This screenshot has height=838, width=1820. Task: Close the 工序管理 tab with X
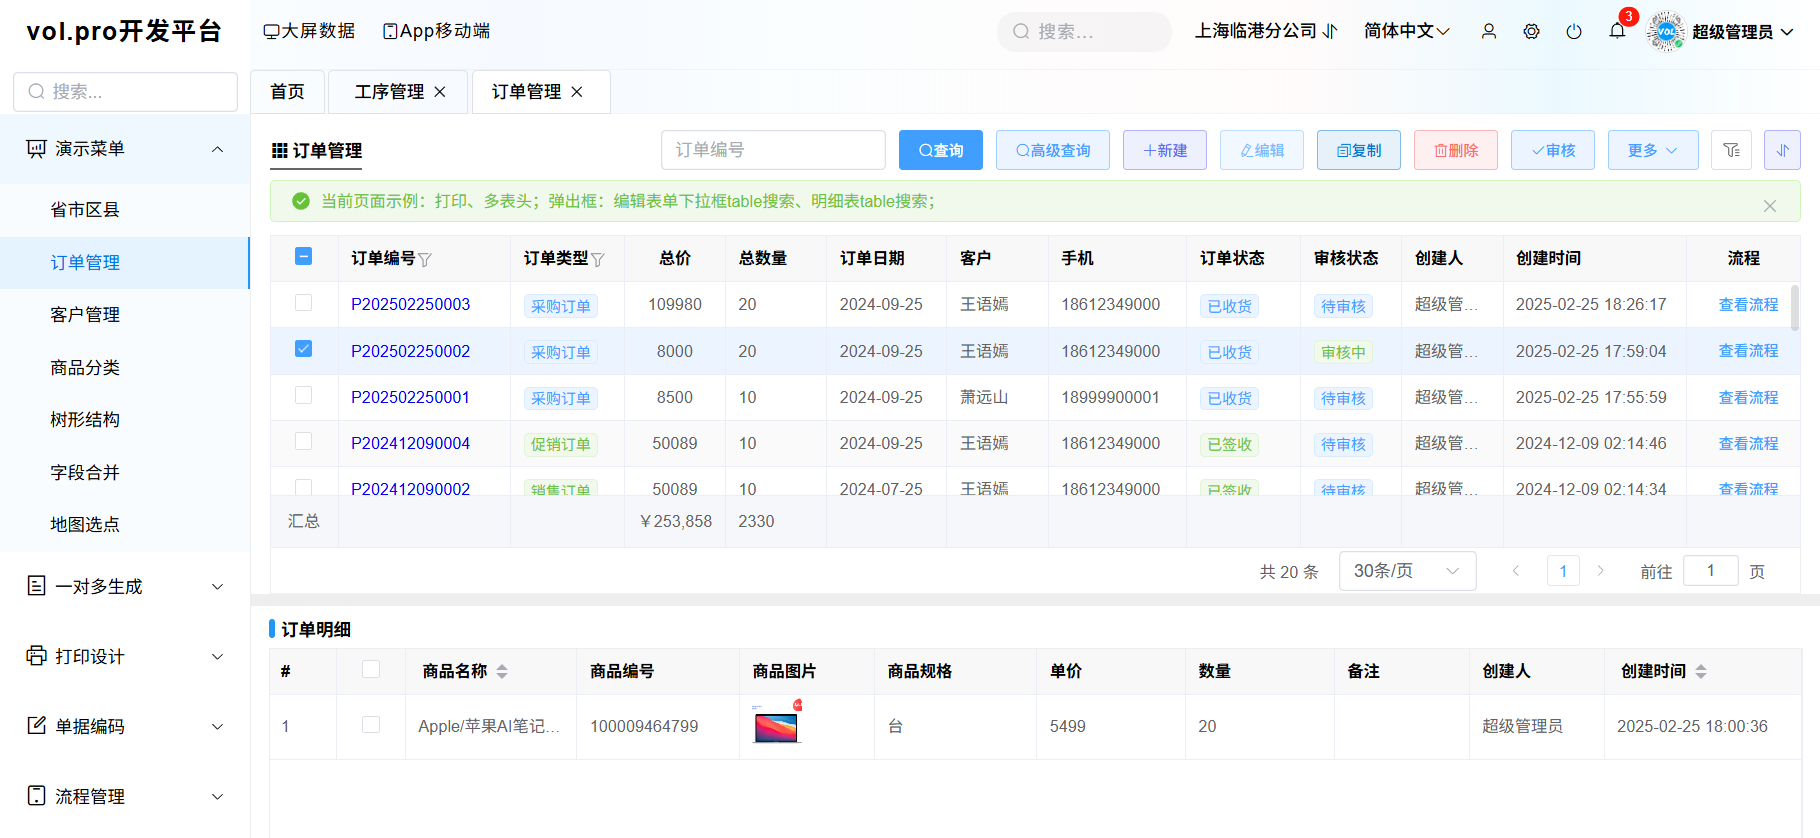coord(440,92)
